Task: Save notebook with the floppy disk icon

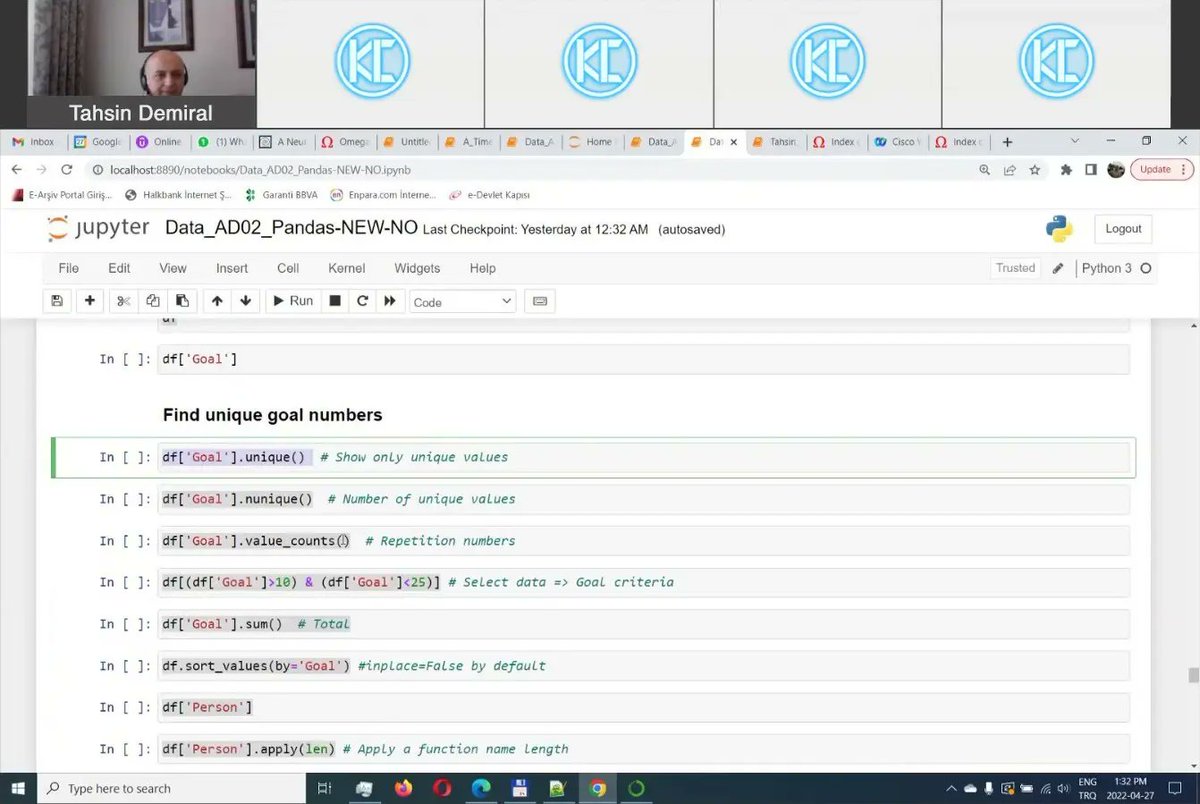Action: tap(57, 301)
